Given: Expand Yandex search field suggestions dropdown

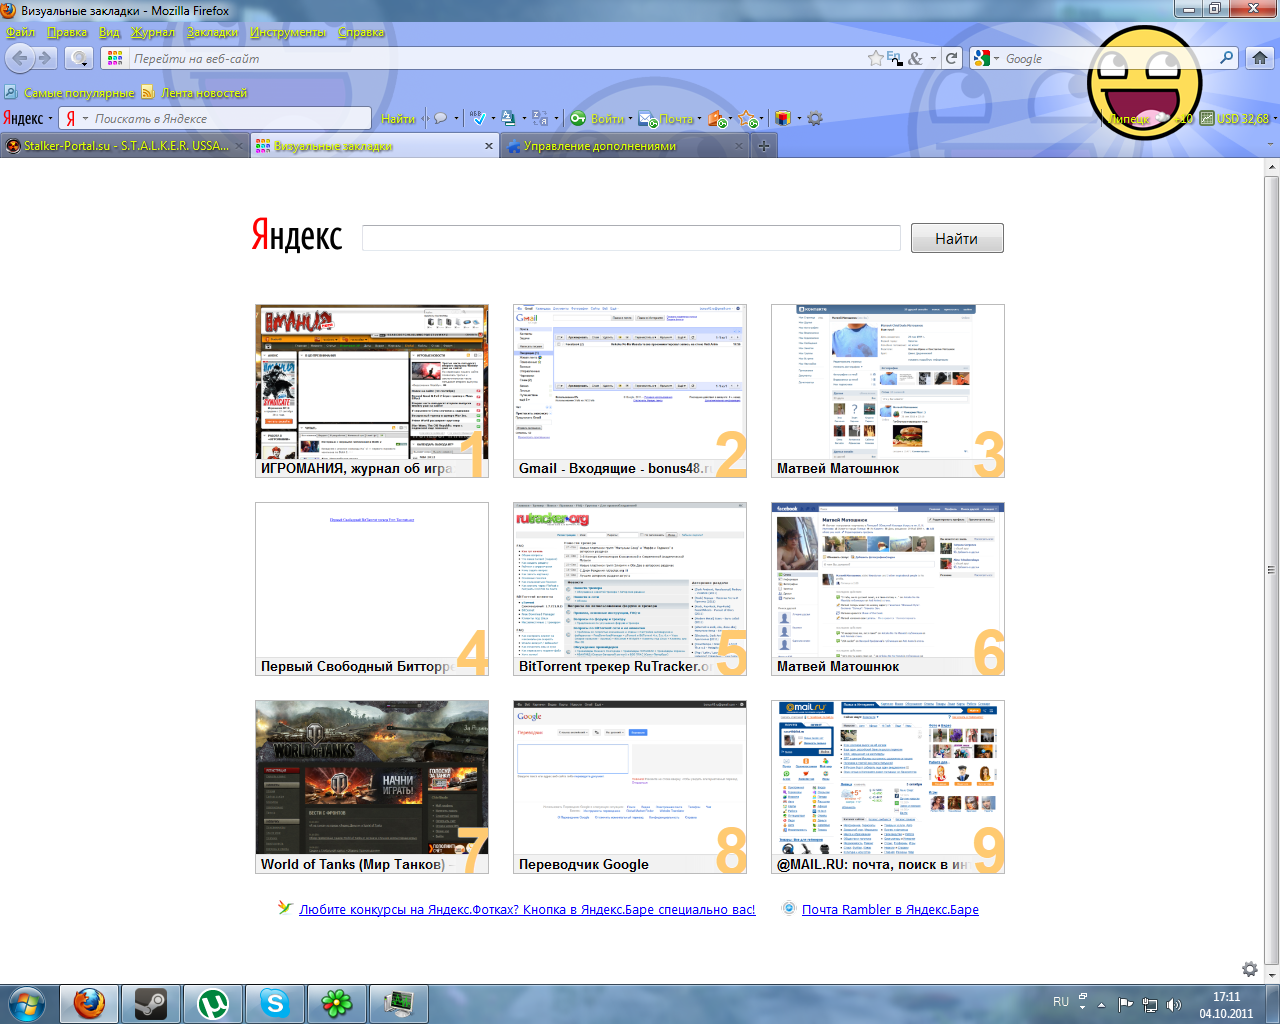Looking at the screenshot, I should click(x=85, y=119).
